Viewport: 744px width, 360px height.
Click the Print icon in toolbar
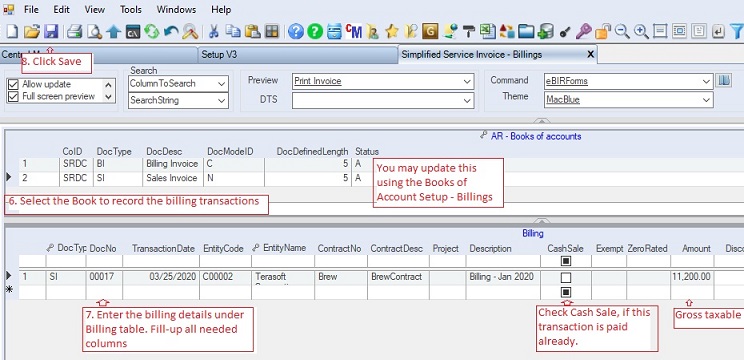[x=74, y=32]
